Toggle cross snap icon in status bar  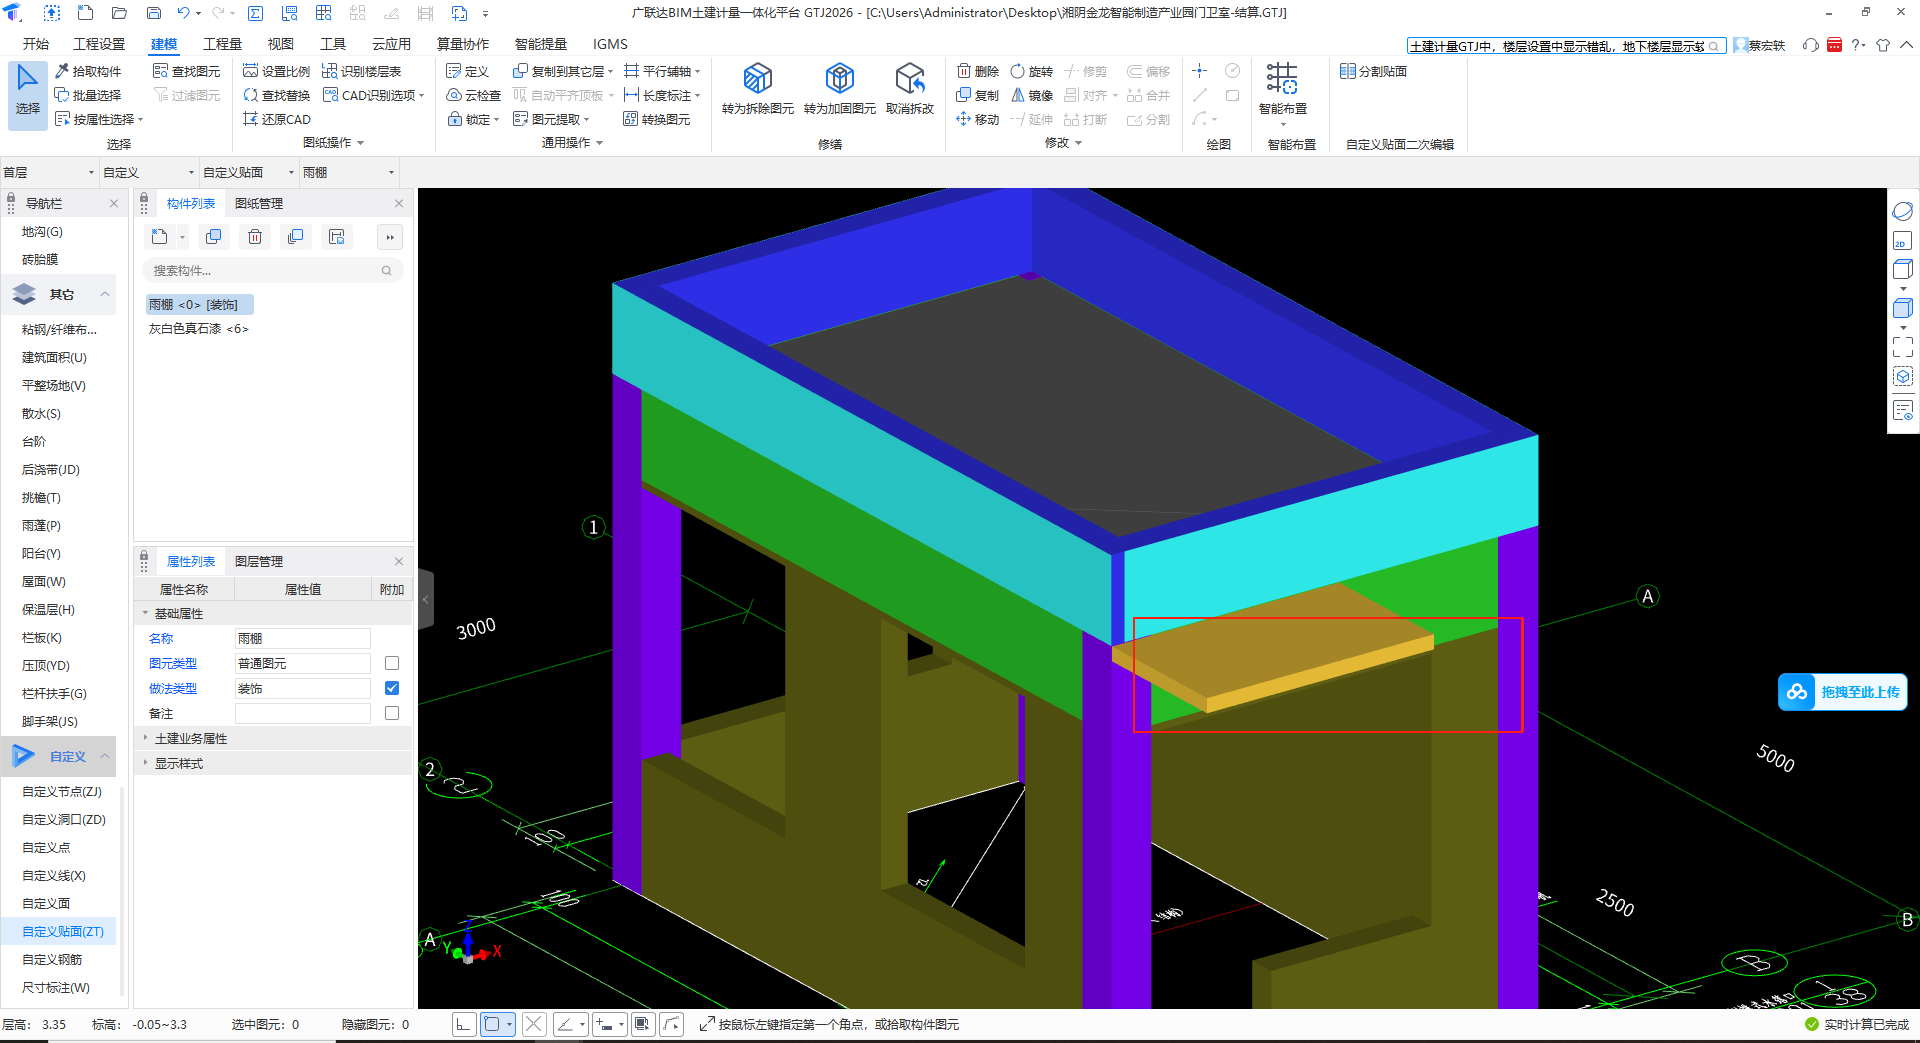(x=534, y=1024)
